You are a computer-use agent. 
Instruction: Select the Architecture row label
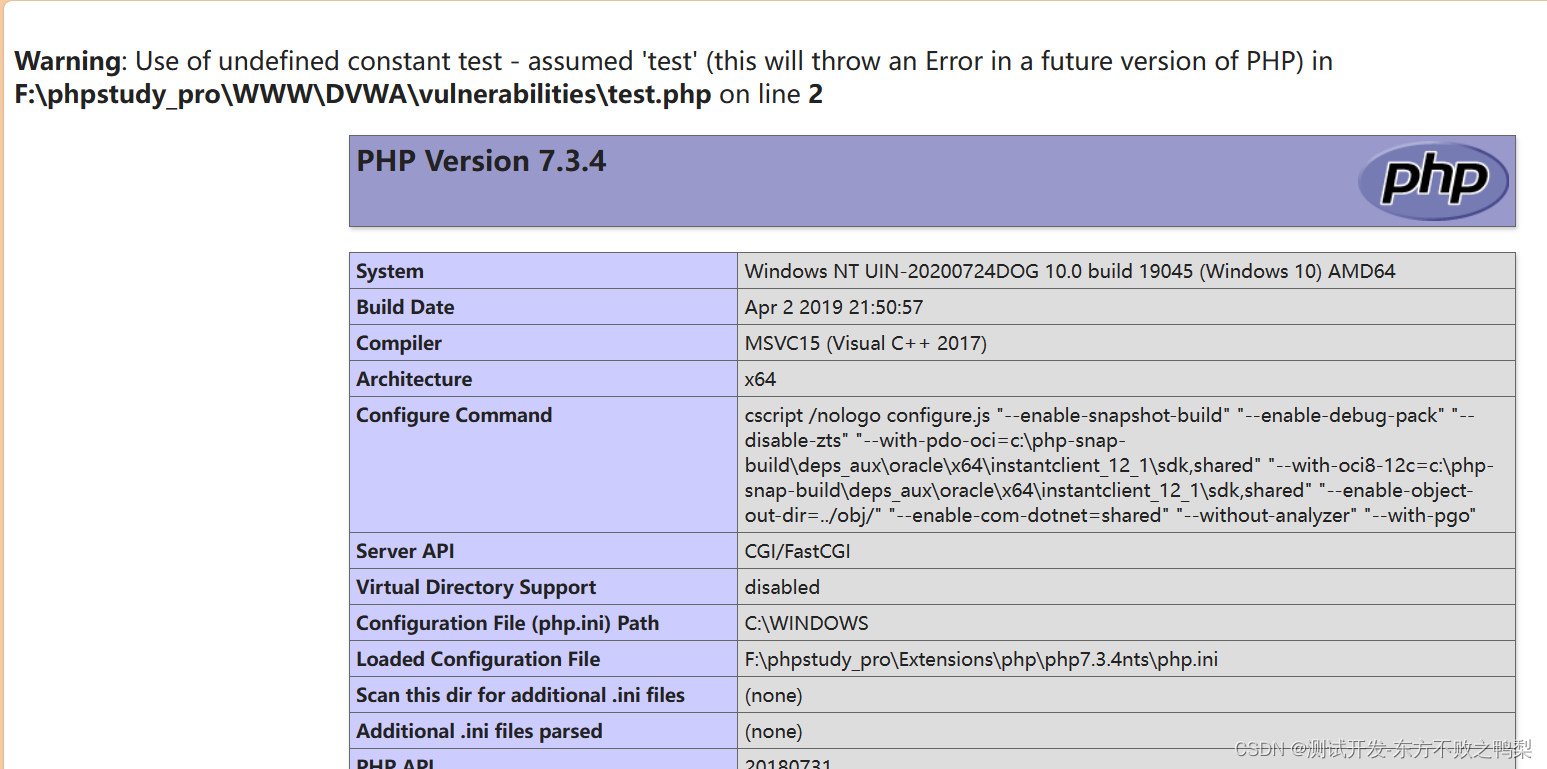pyautogui.click(x=414, y=379)
